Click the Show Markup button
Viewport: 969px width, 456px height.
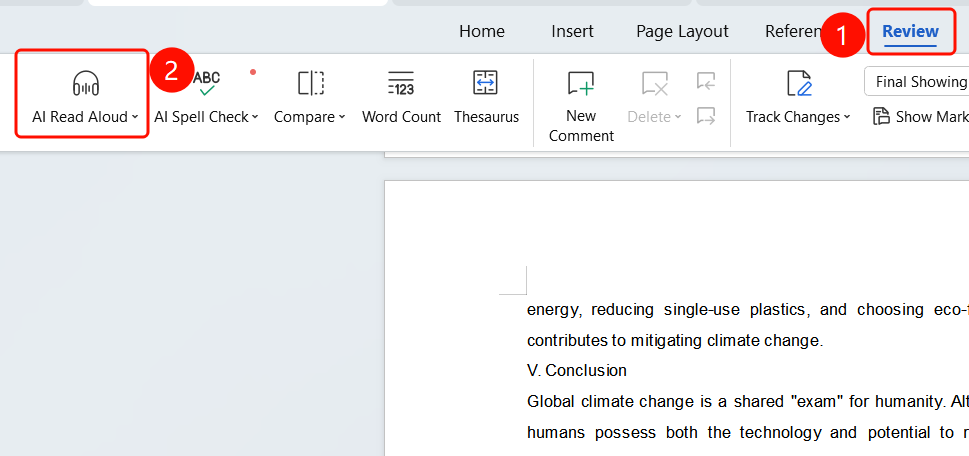[921, 117]
